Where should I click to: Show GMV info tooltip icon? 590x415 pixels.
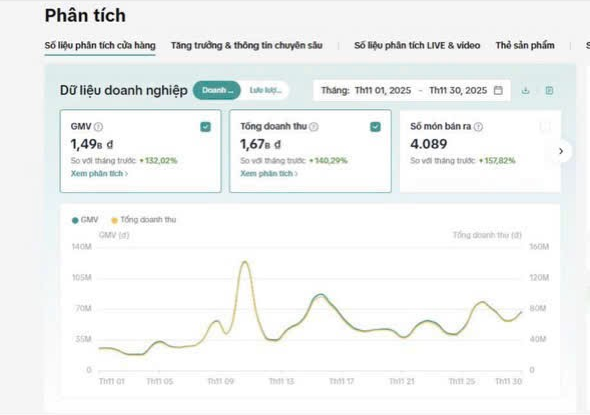pos(98,127)
